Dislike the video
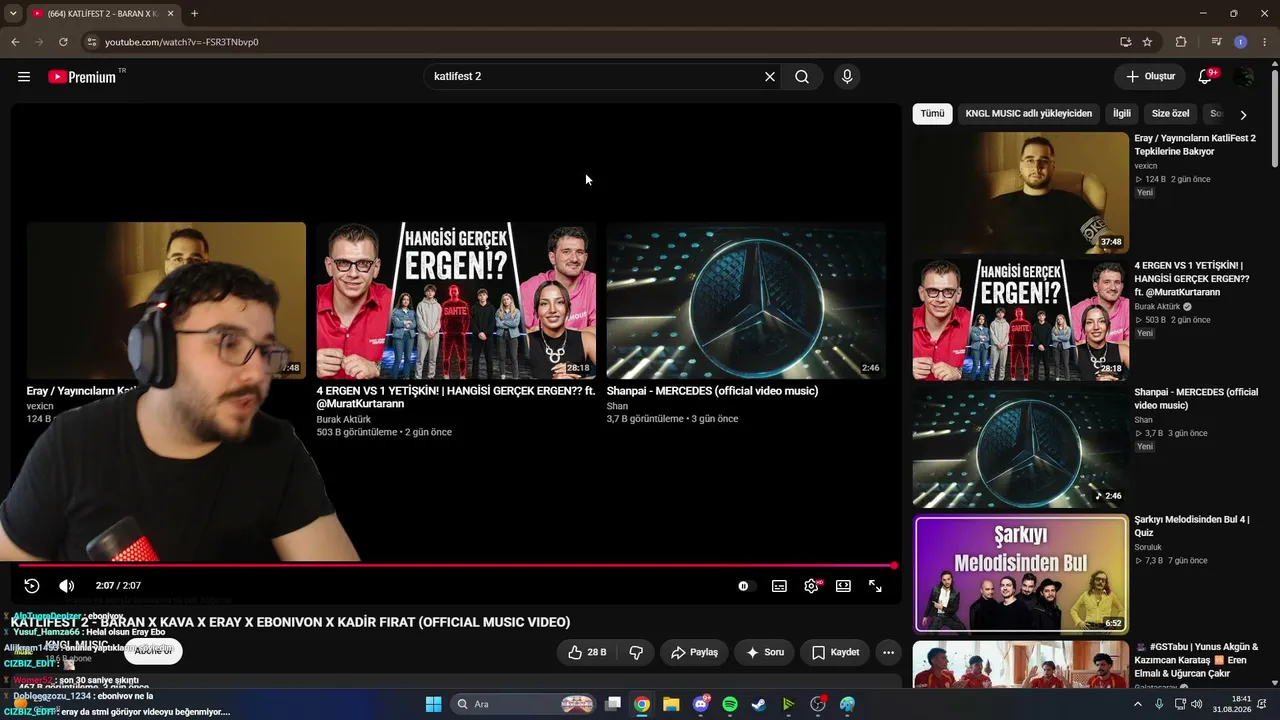This screenshot has height=720, width=1280. 636,652
